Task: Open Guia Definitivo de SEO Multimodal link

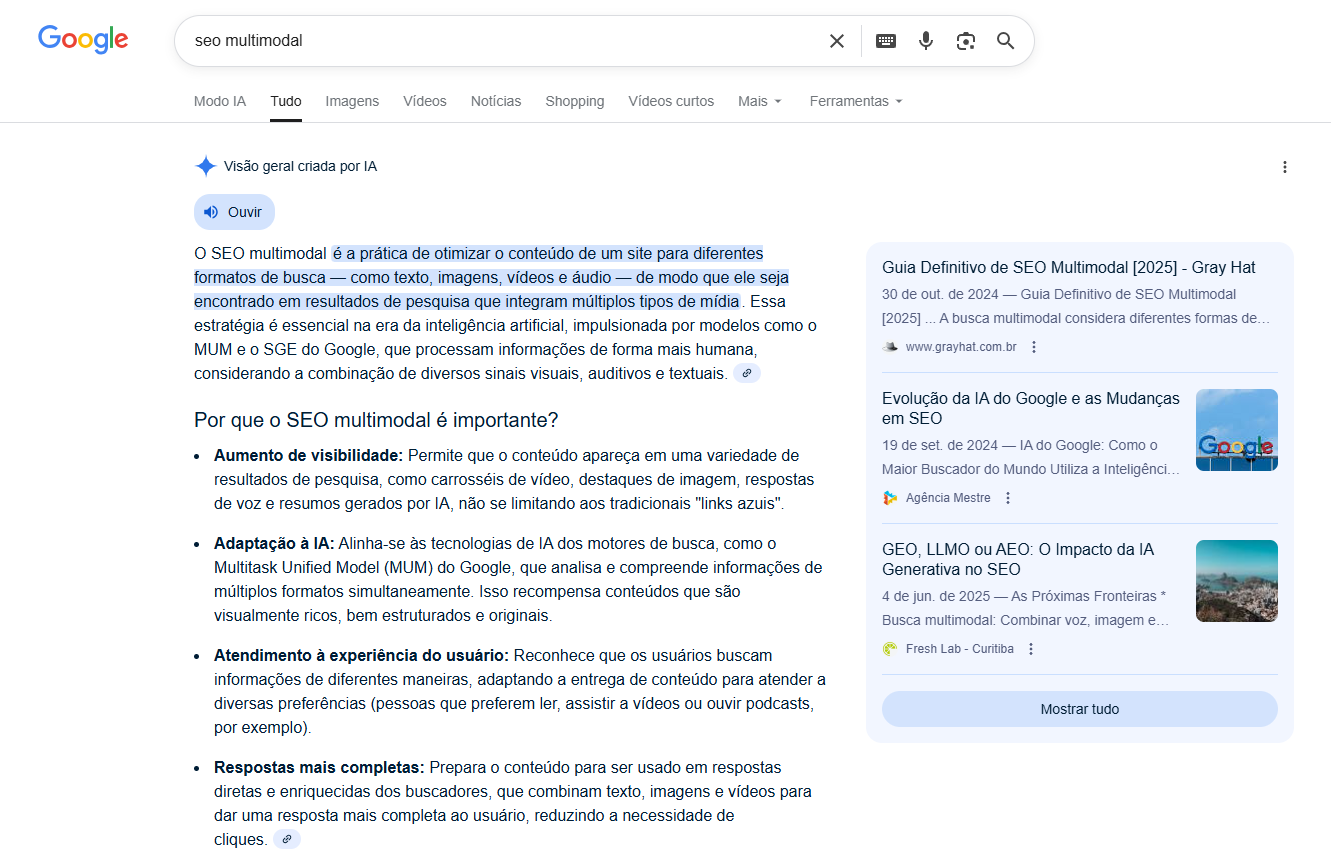Action: 1068,268
